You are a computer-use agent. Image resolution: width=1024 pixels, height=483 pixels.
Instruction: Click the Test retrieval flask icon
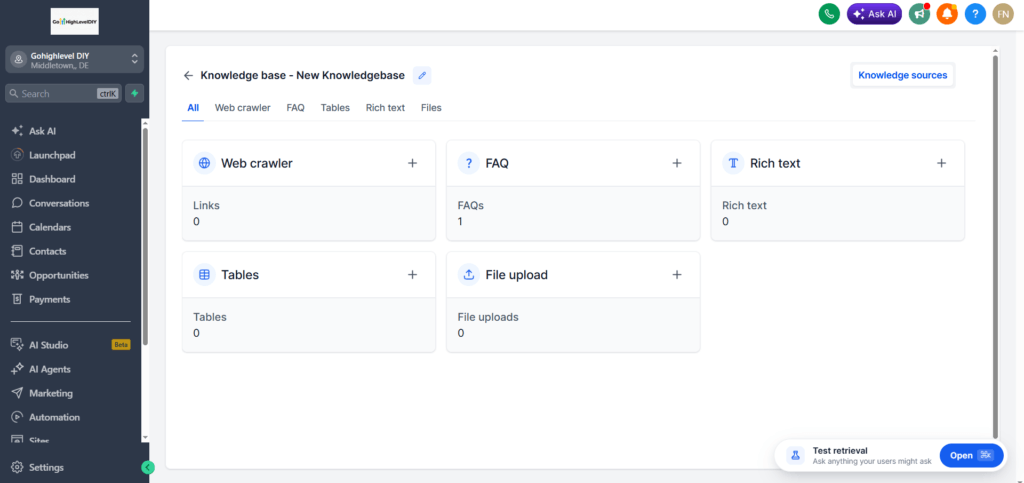pyautogui.click(x=795, y=456)
